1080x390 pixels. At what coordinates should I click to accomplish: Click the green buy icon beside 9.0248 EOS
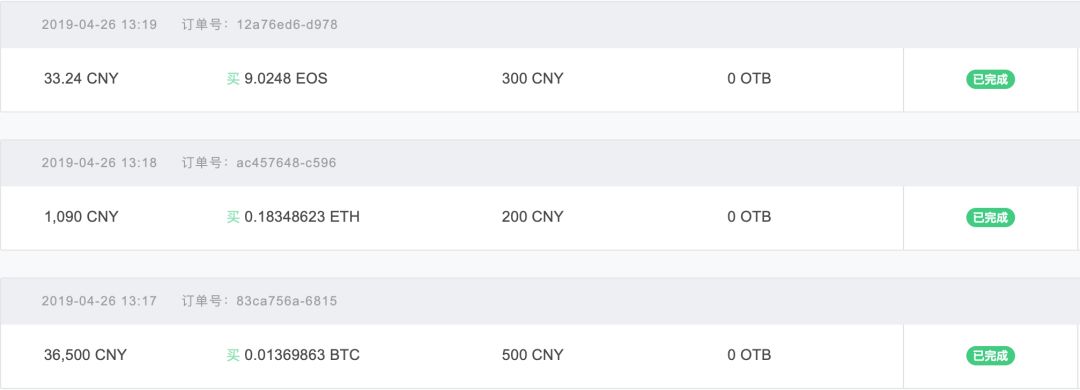[233, 79]
